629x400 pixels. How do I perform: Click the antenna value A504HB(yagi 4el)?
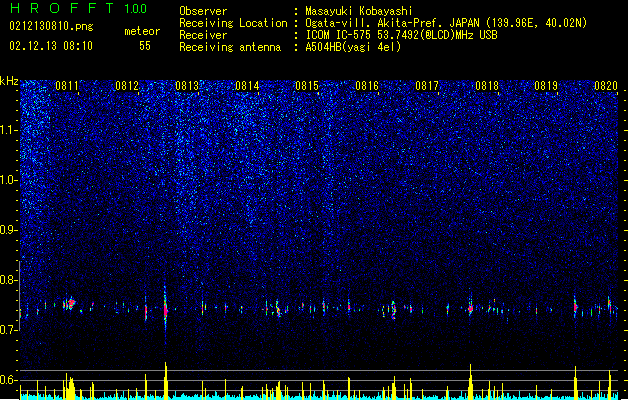(x=353, y=47)
